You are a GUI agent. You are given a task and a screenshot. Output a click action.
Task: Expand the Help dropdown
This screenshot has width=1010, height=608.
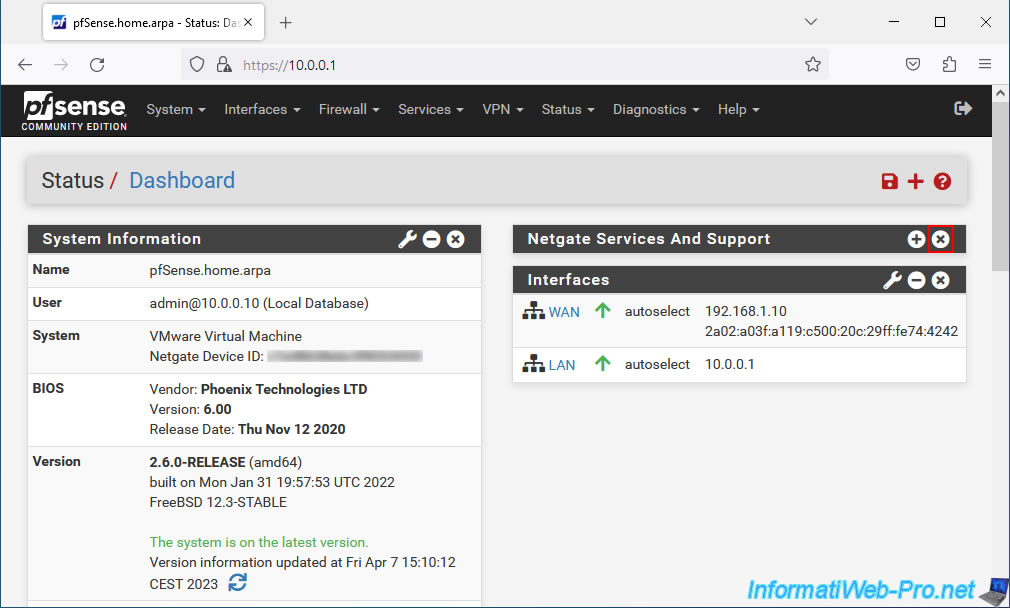[739, 109]
